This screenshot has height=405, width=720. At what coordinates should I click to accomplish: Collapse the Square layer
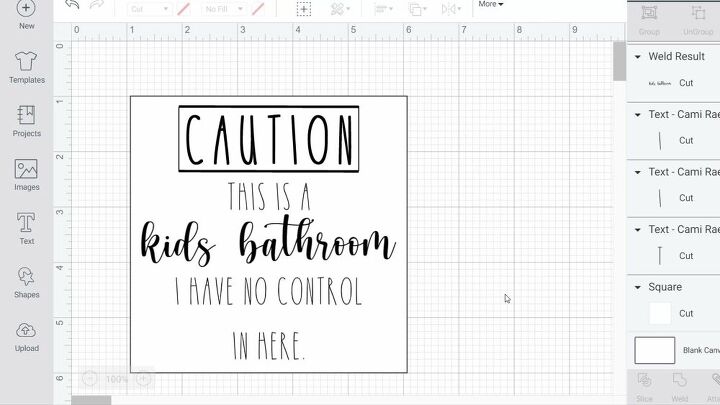pyautogui.click(x=638, y=287)
